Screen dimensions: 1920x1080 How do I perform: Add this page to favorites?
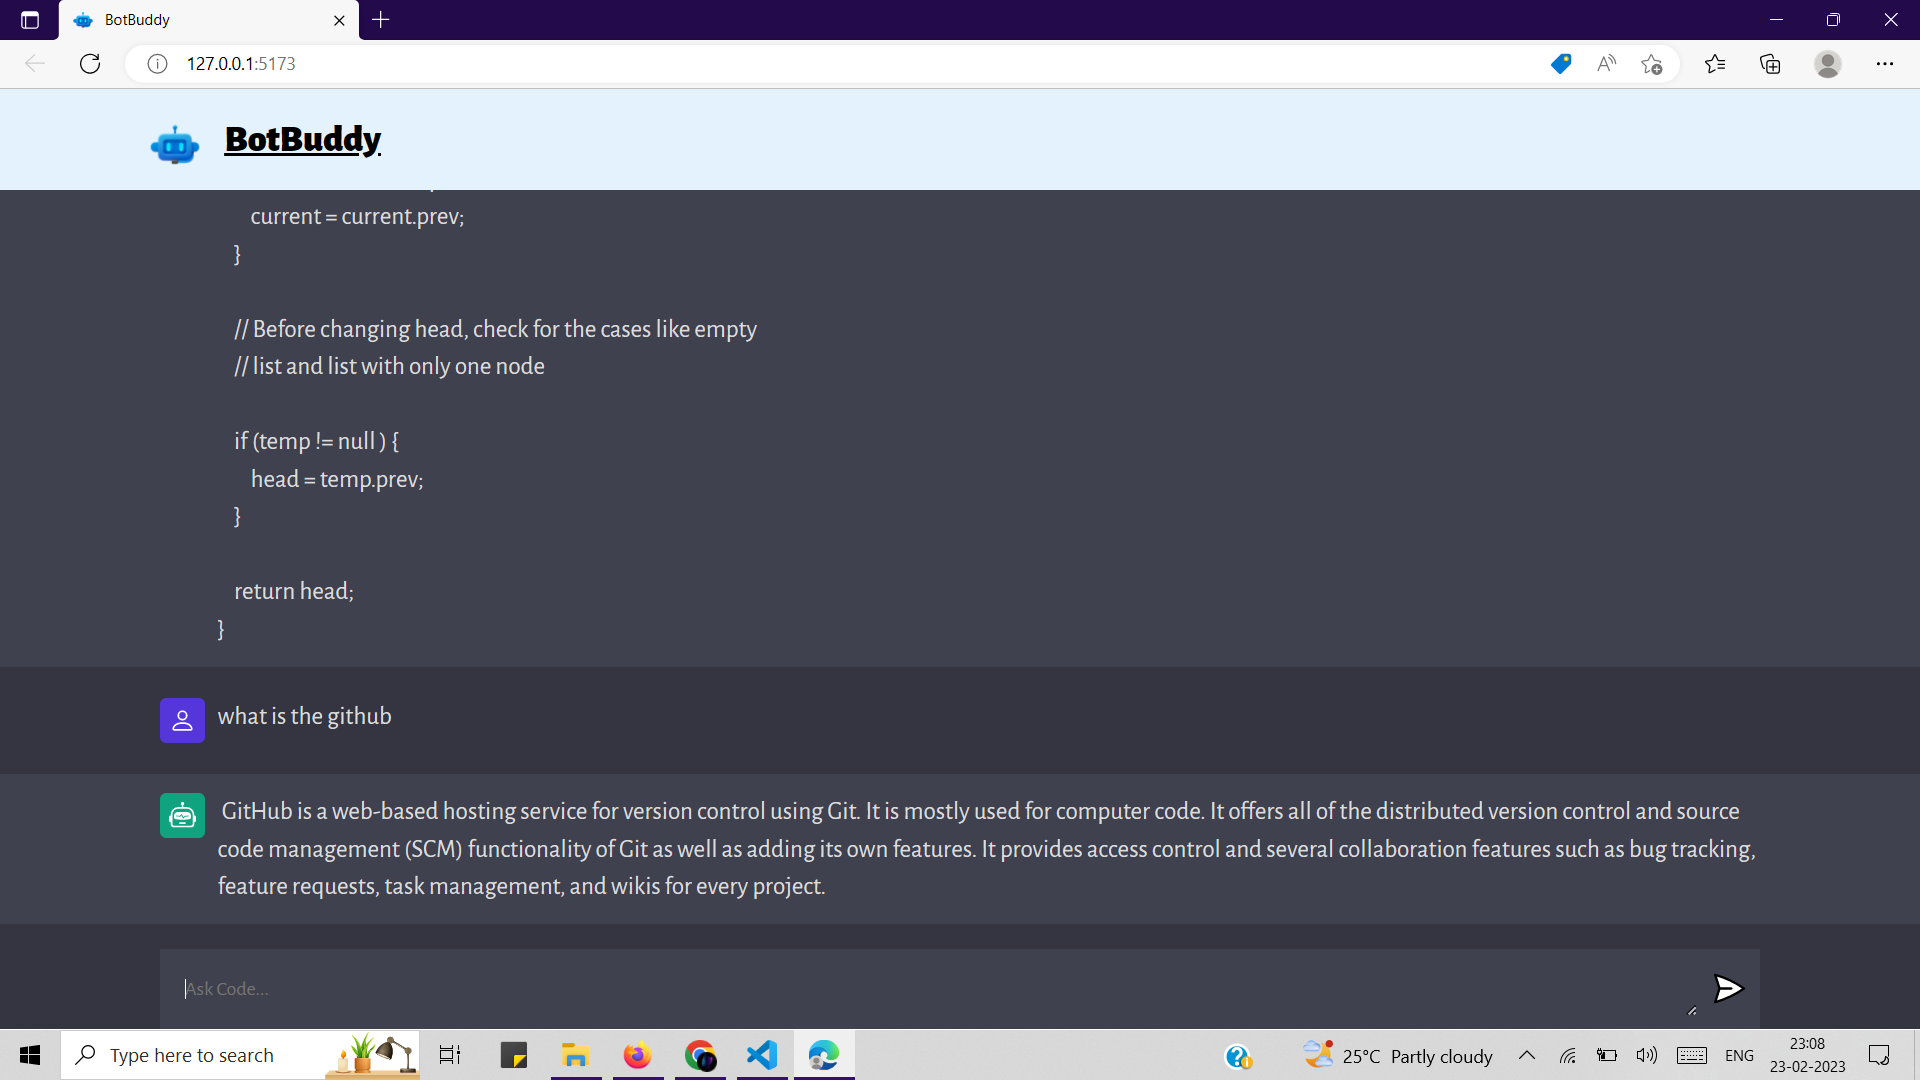coord(1651,64)
